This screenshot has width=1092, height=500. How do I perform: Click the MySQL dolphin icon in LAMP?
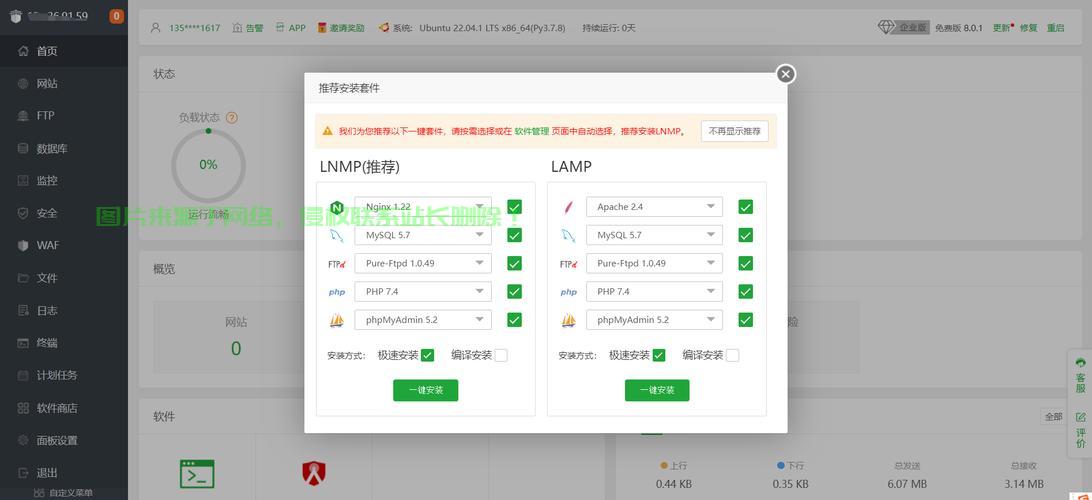point(569,235)
